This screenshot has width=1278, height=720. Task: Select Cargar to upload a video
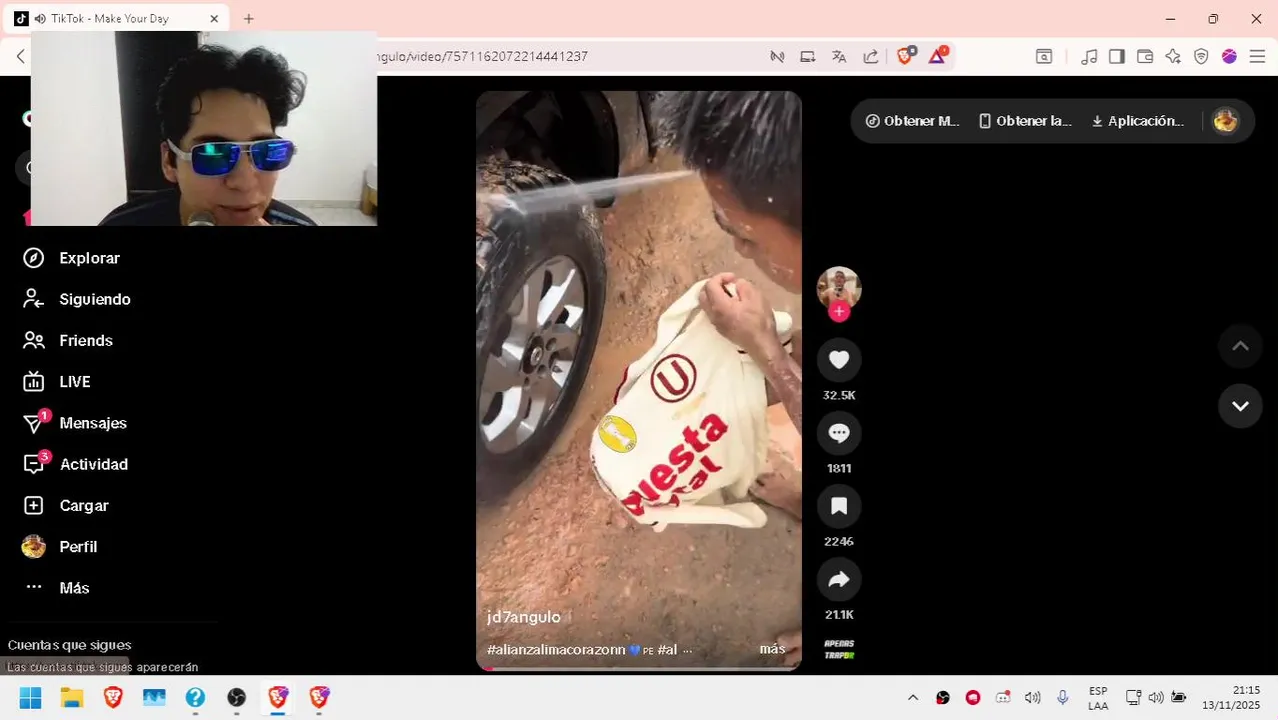(x=67, y=505)
